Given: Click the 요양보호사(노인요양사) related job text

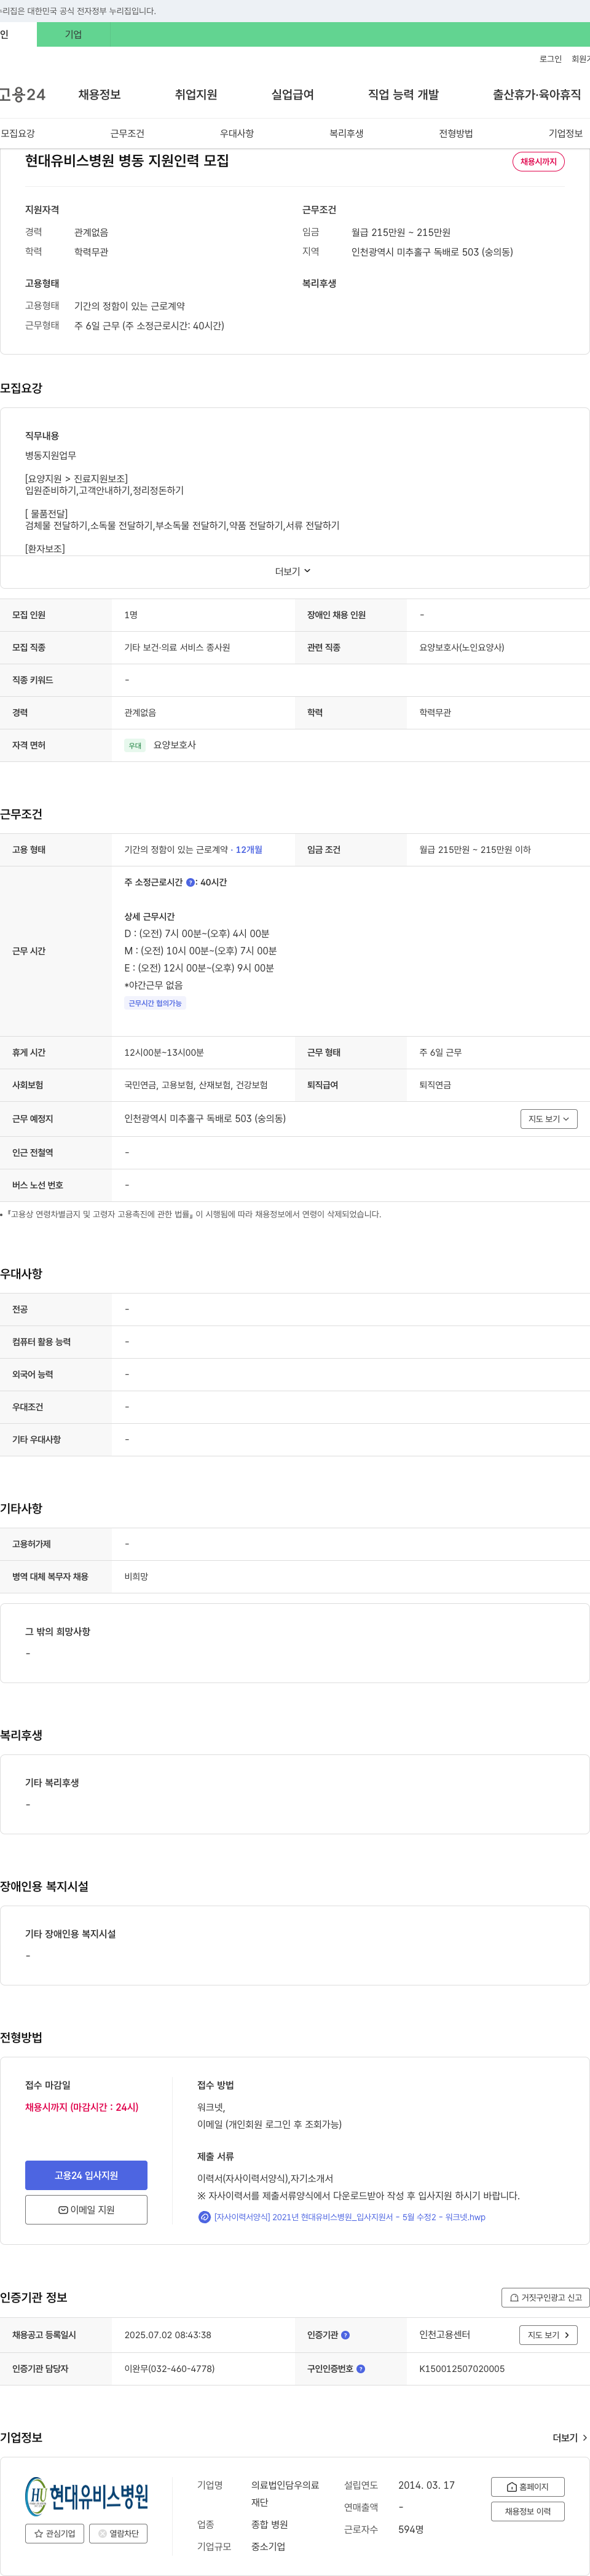Looking at the screenshot, I should [x=461, y=648].
